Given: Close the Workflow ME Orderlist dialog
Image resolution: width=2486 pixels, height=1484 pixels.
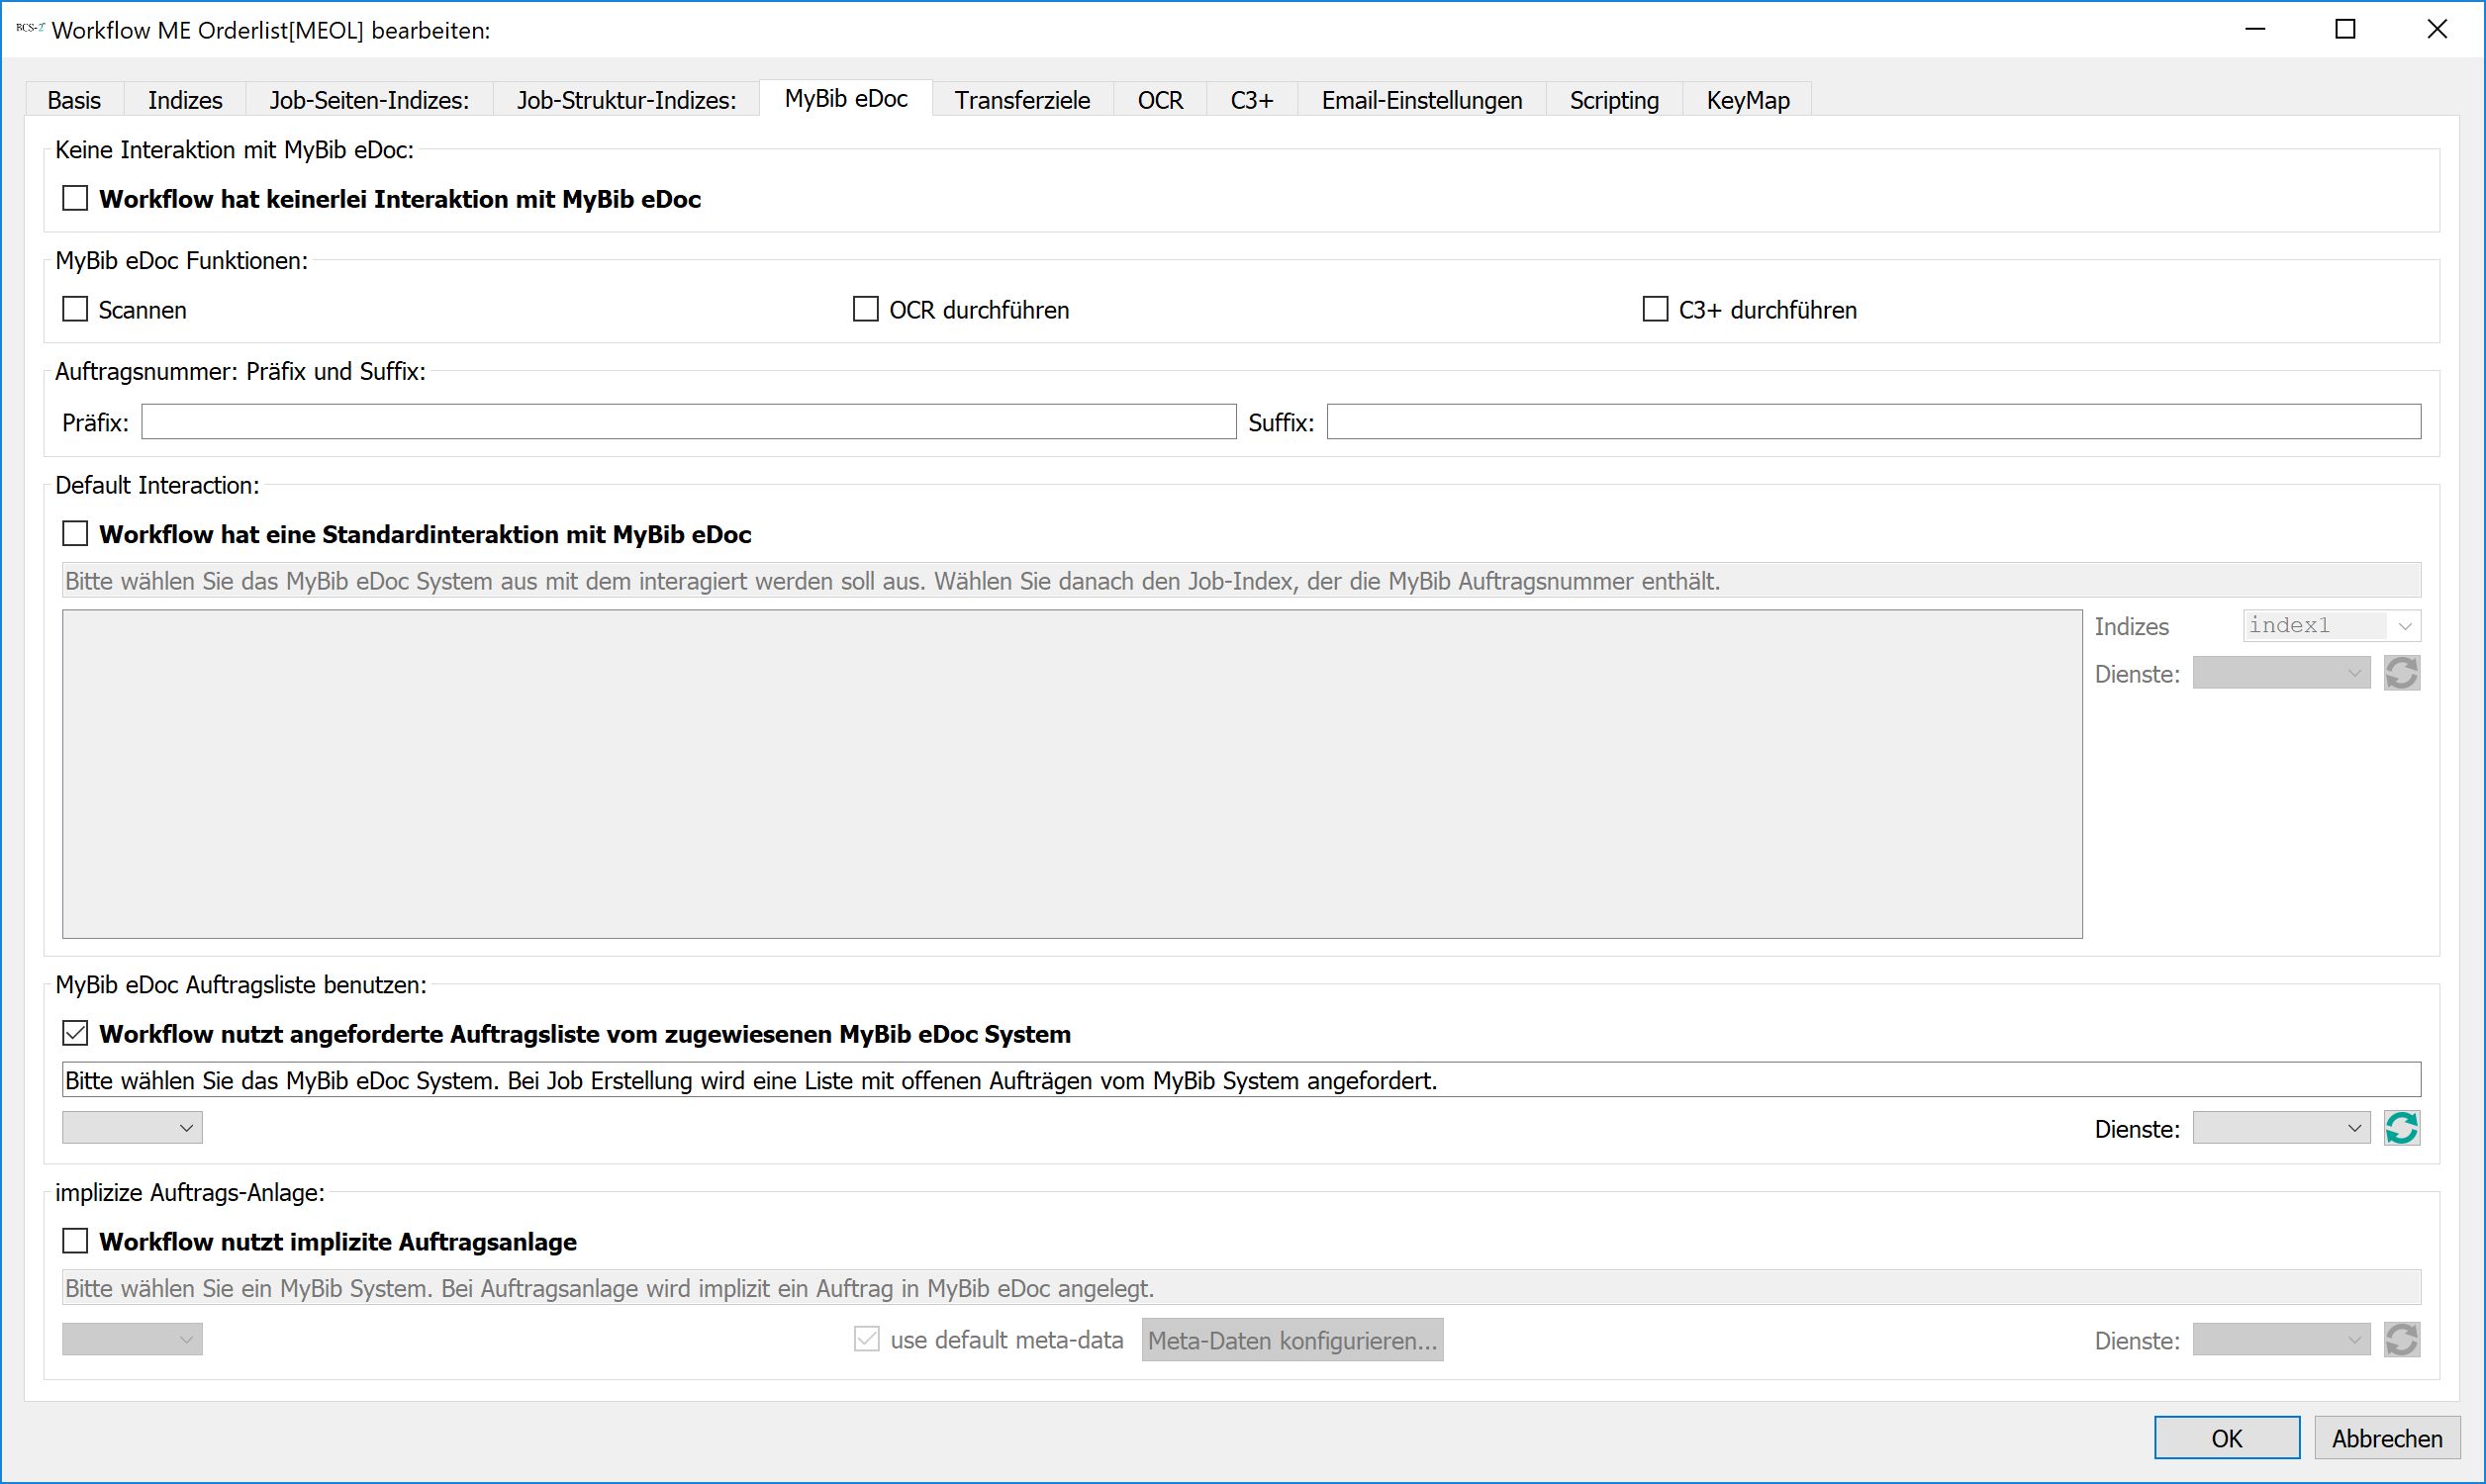Looking at the screenshot, I should point(2437,29).
